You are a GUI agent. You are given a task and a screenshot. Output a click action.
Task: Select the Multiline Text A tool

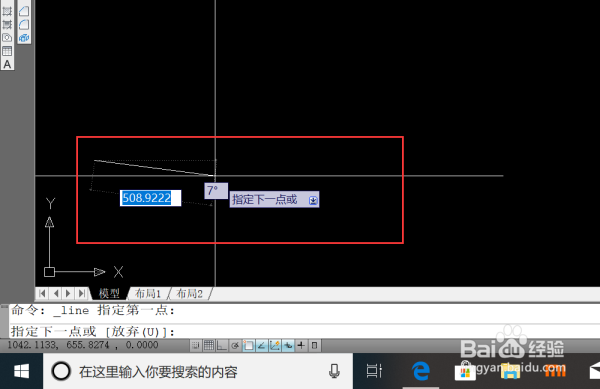click(x=7, y=64)
